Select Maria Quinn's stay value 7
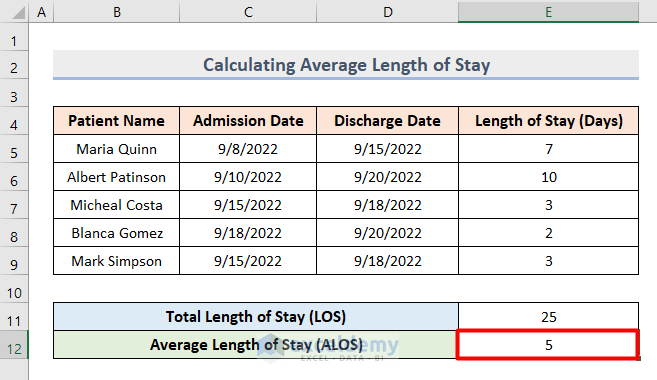657x380 pixels. tap(548, 149)
